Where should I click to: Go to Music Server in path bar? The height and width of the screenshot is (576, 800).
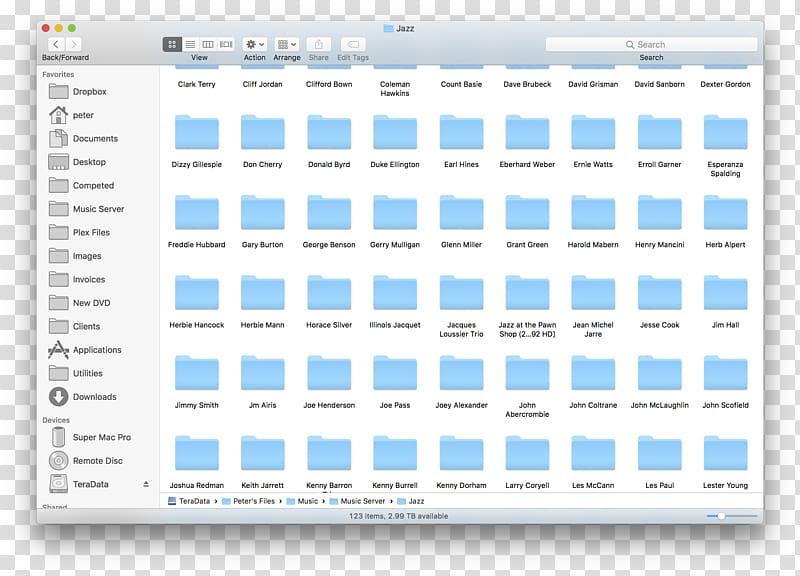point(358,501)
